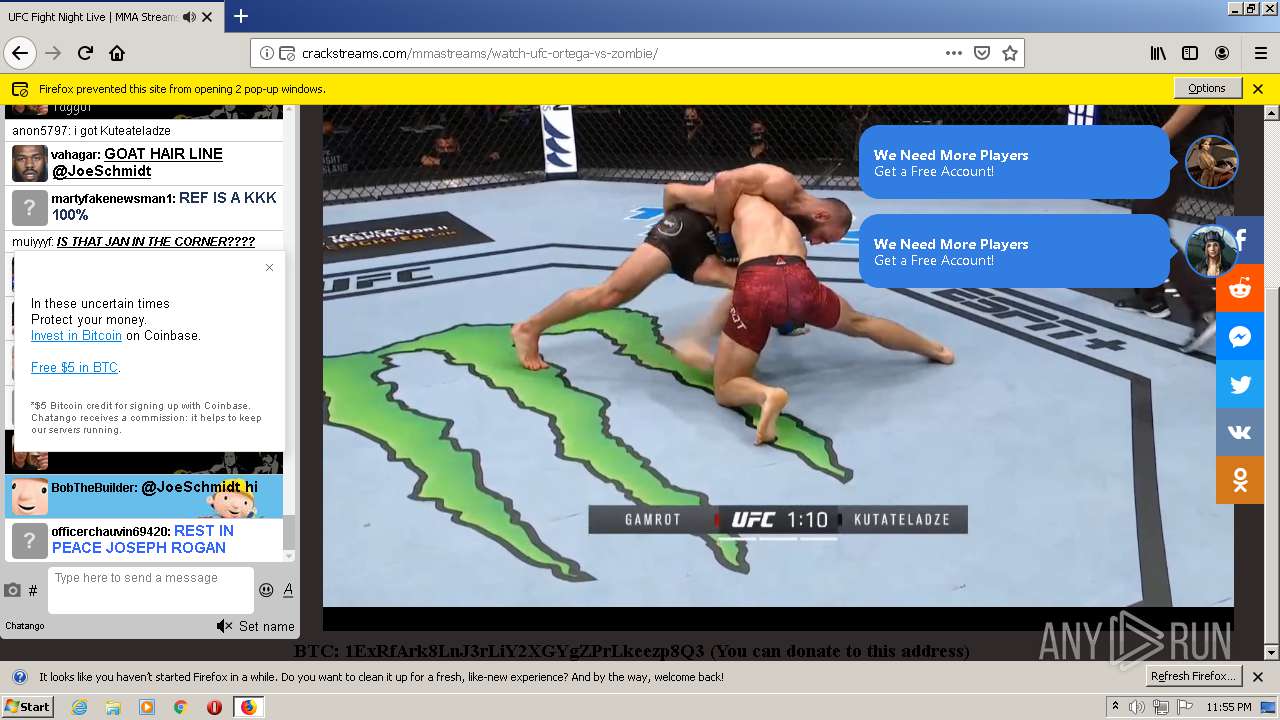Screen dimensions: 1280x720
Task: Click the address bar URL
Action: tap(480, 54)
